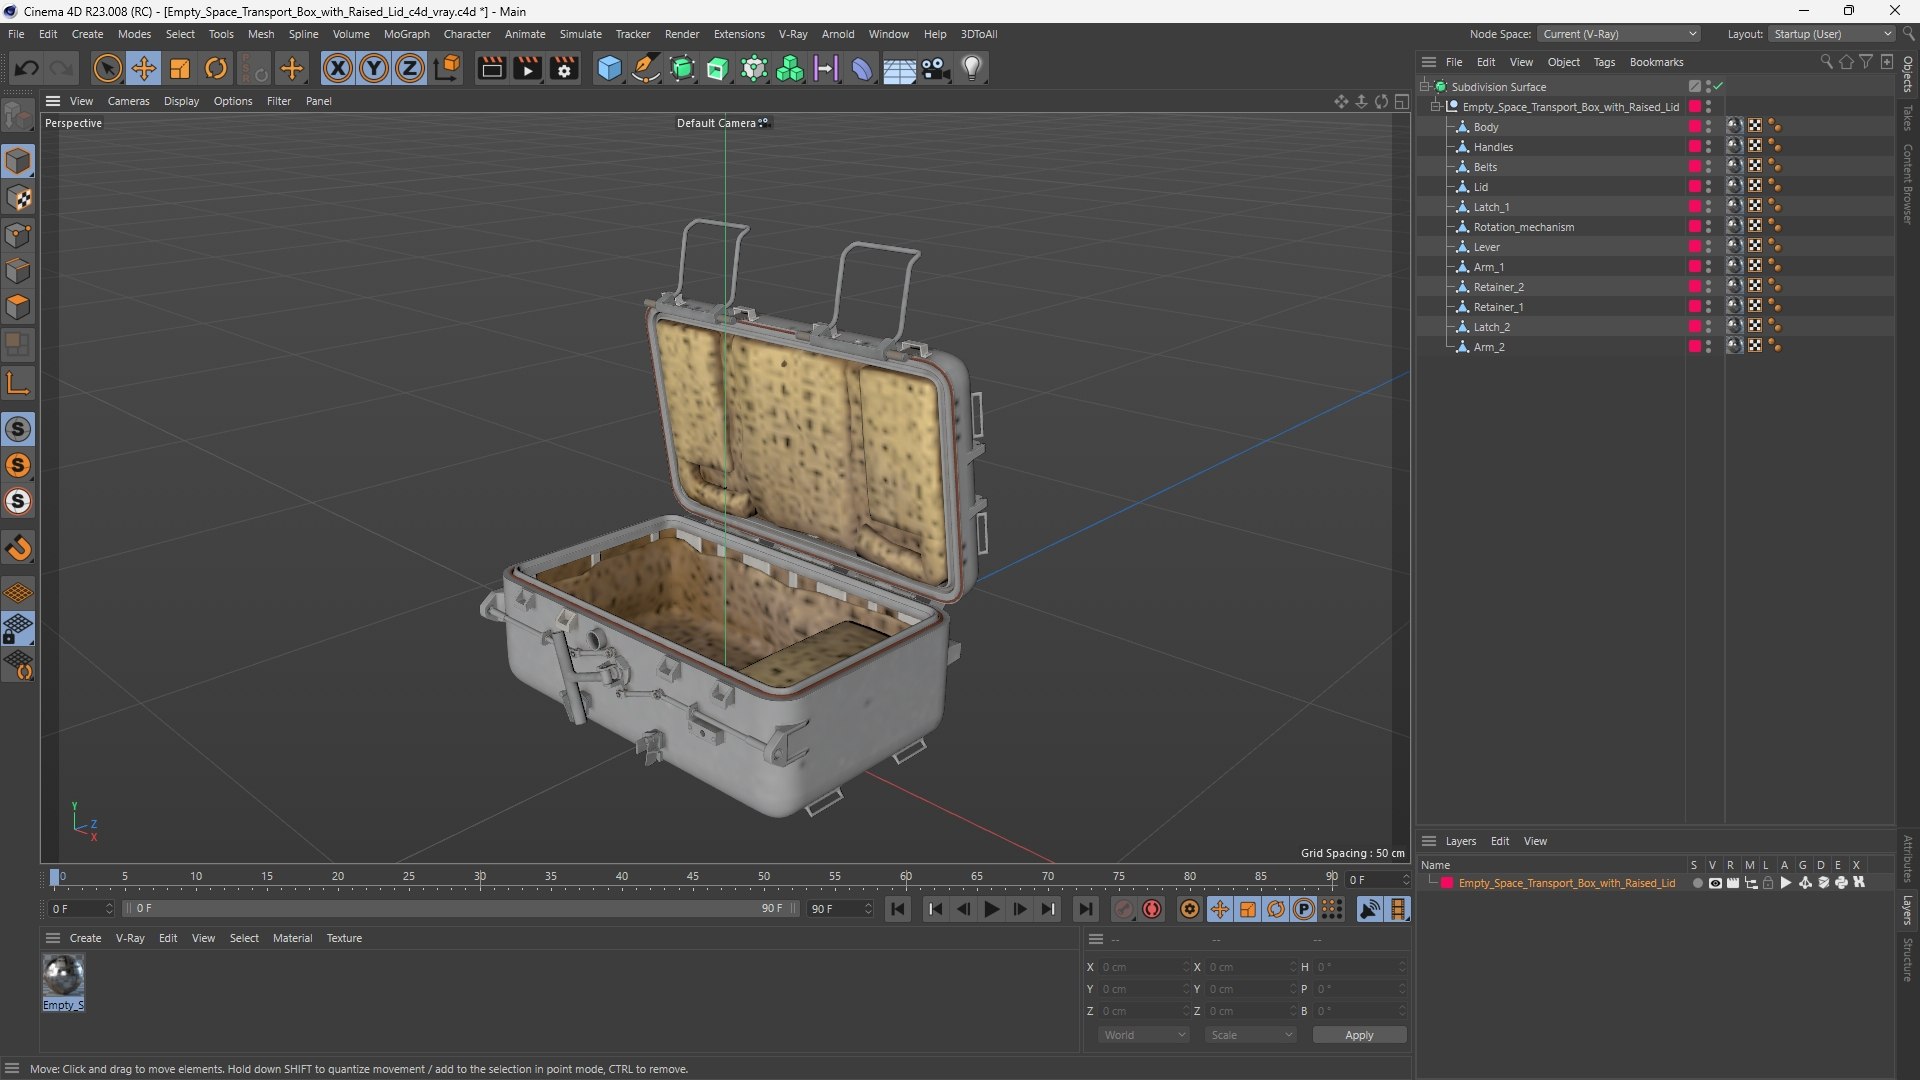This screenshot has width=1920, height=1080.
Task: Select Texture mode in left palette
Action: 18,198
